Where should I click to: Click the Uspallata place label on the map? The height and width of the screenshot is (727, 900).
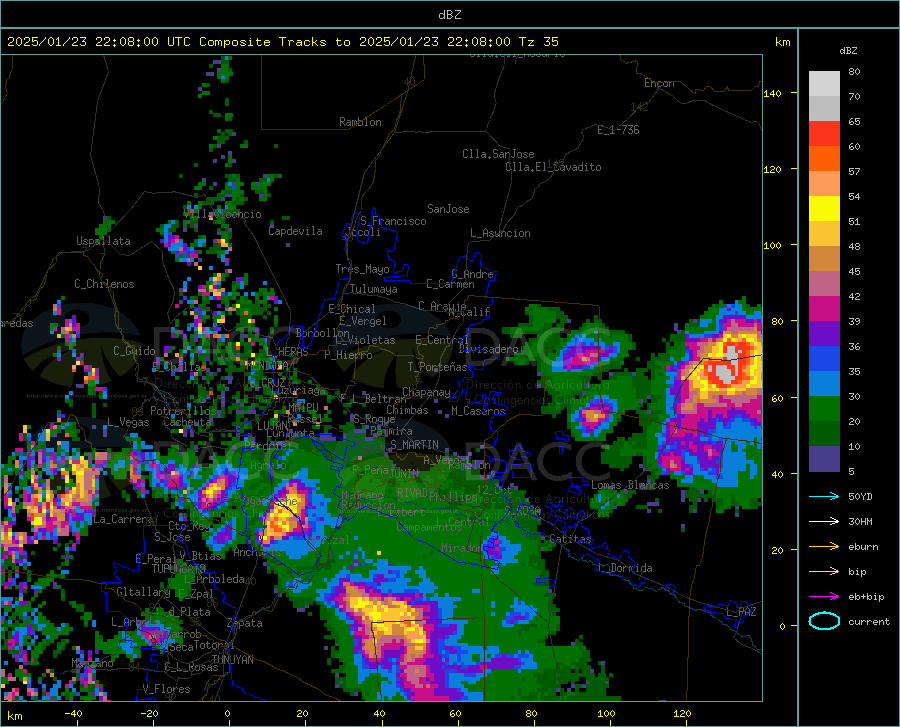(x=103, y=241)
